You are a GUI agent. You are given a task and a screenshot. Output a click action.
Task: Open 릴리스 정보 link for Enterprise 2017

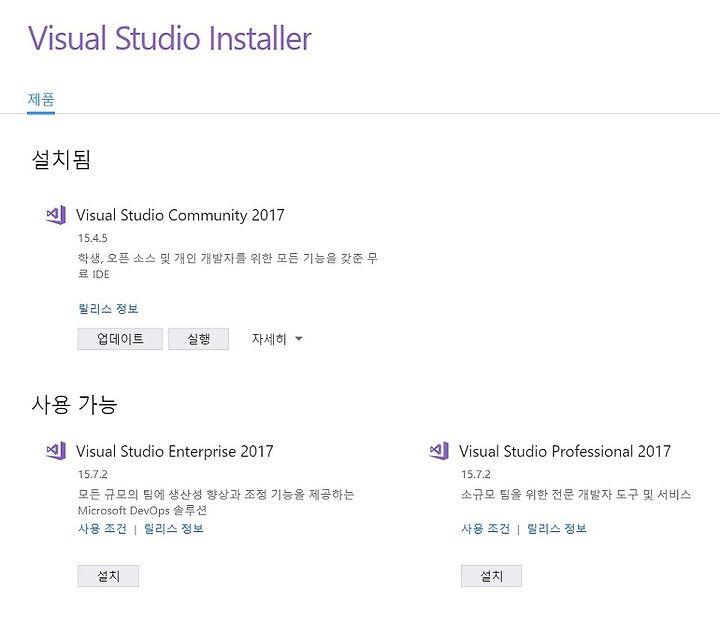pyautogui.click(x=174, y=529)
